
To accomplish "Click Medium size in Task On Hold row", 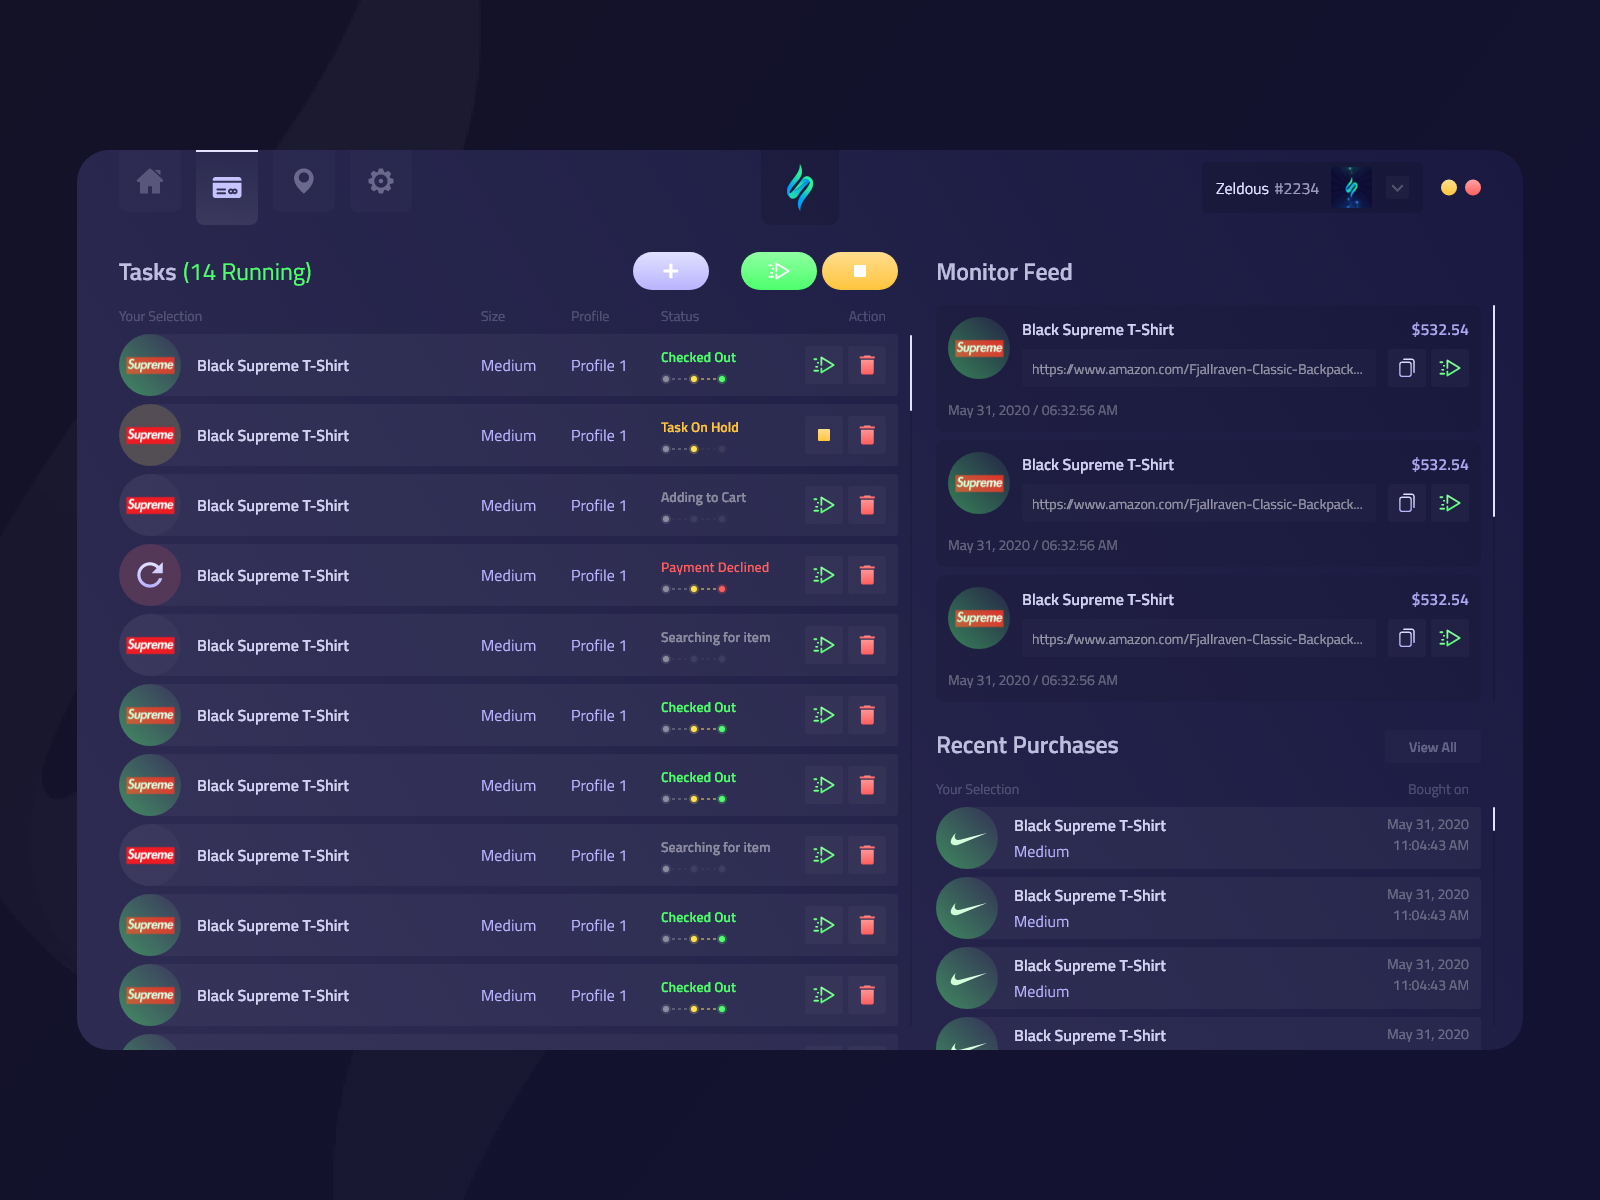I will [x=508, y=436].
